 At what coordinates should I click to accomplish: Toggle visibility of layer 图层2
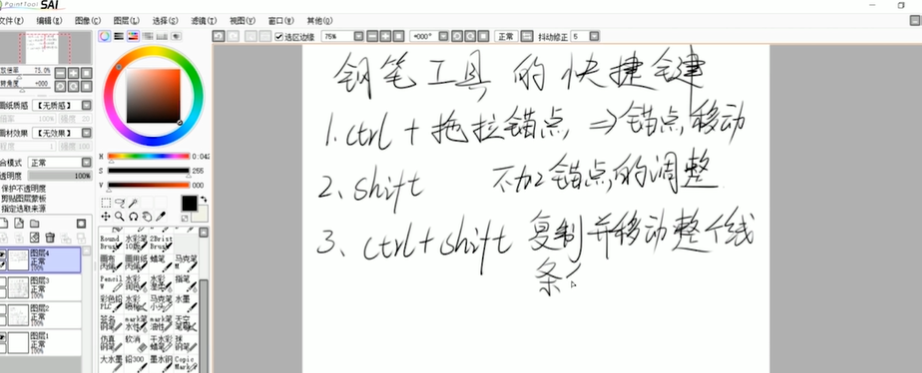point(2,309)
